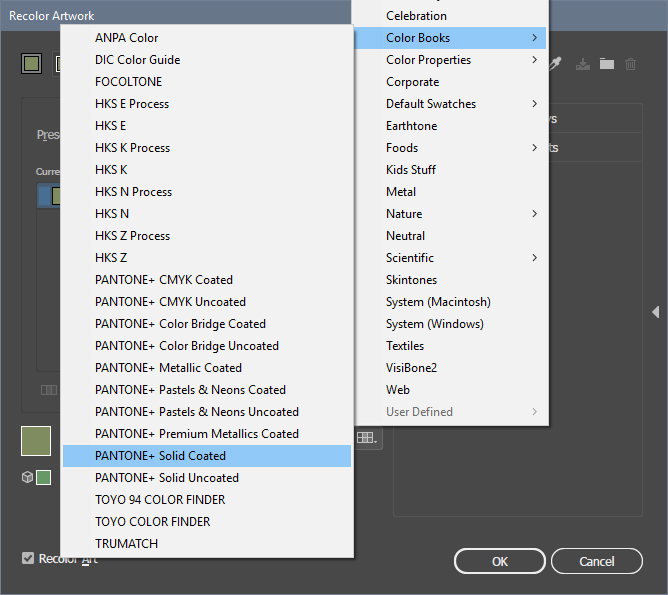Click the delete color group trash icon
Viewport: 668px width, 595px height.
tap(631, 64)
